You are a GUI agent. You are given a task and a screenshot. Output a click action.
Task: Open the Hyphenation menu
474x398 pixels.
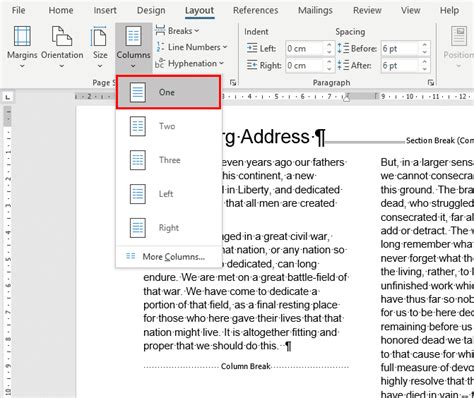point(189,63)
